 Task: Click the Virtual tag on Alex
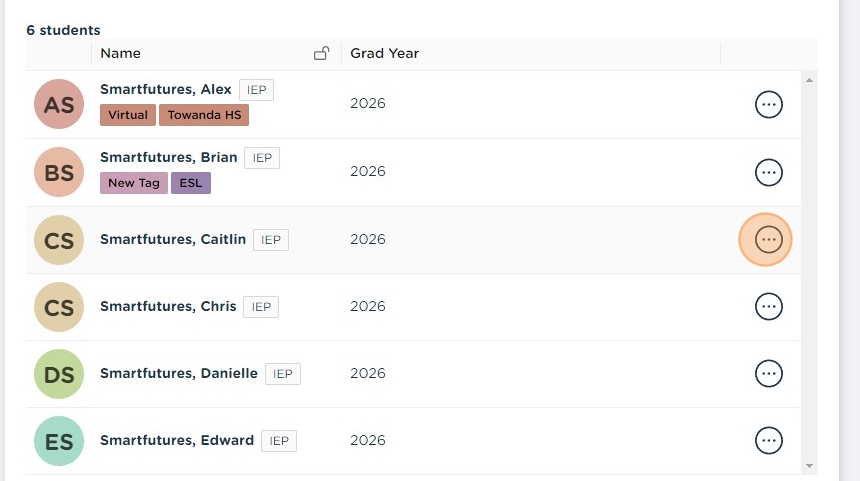(128, 115)
